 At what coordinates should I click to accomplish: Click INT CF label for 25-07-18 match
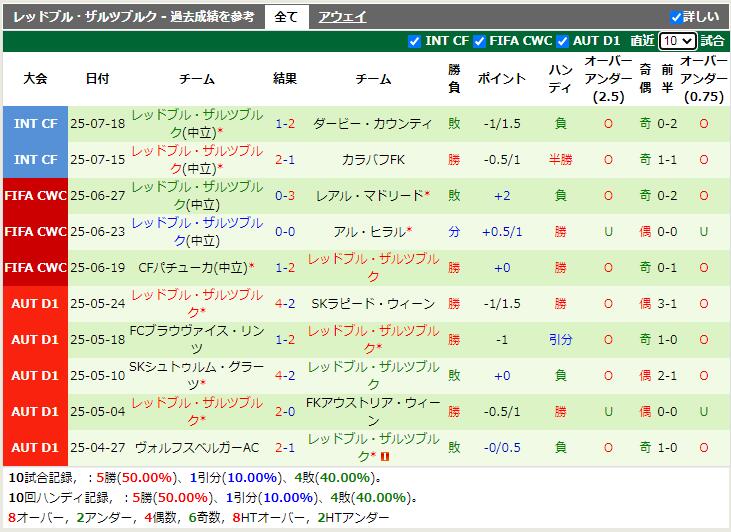click(35, 124)
